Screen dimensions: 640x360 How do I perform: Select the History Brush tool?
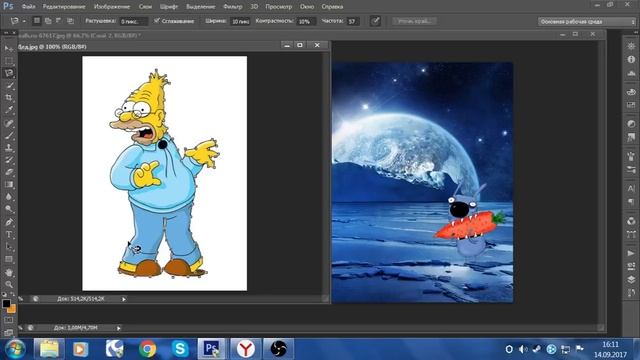[9, 160]
